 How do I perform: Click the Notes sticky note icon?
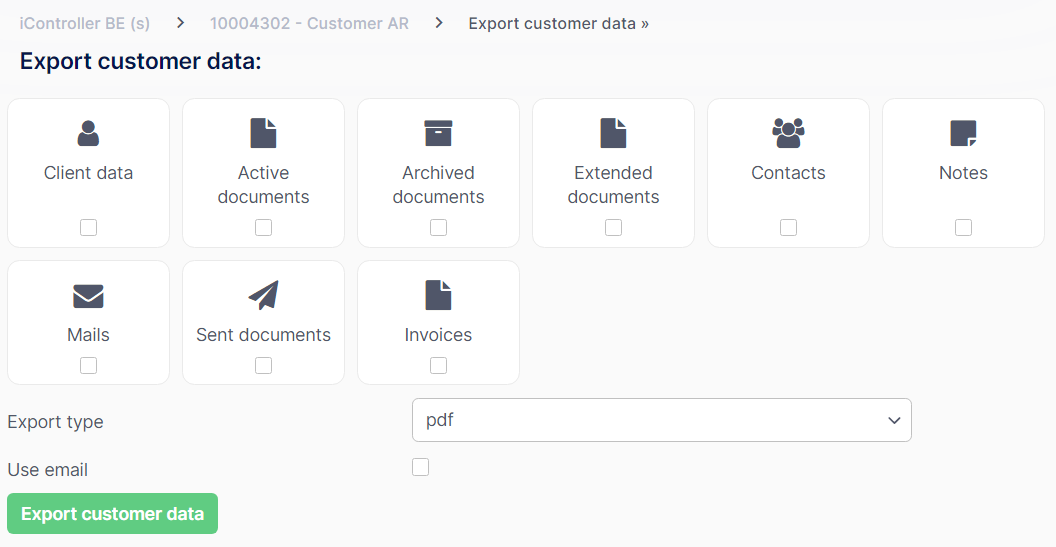[x=964, y=133]
